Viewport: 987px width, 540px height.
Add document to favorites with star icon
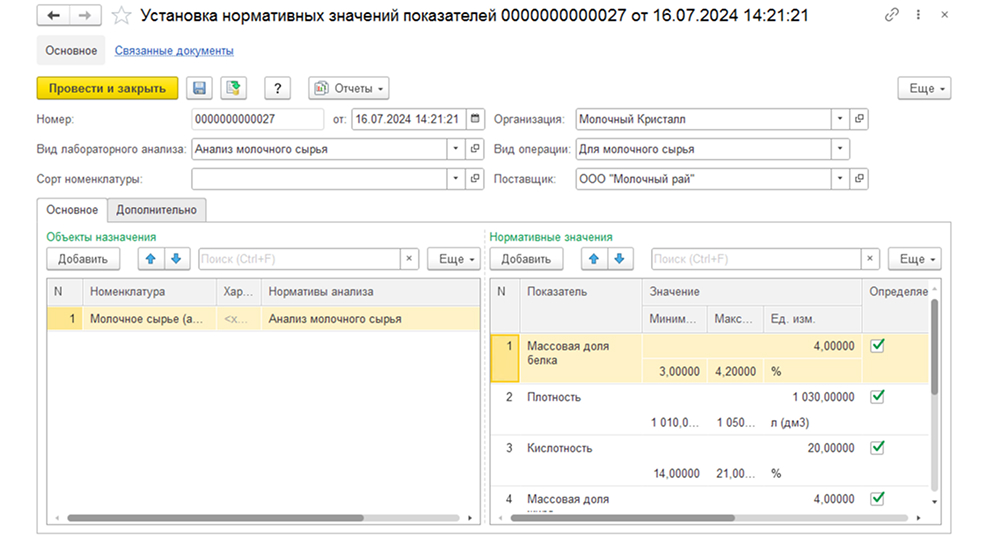pos(121,15)
